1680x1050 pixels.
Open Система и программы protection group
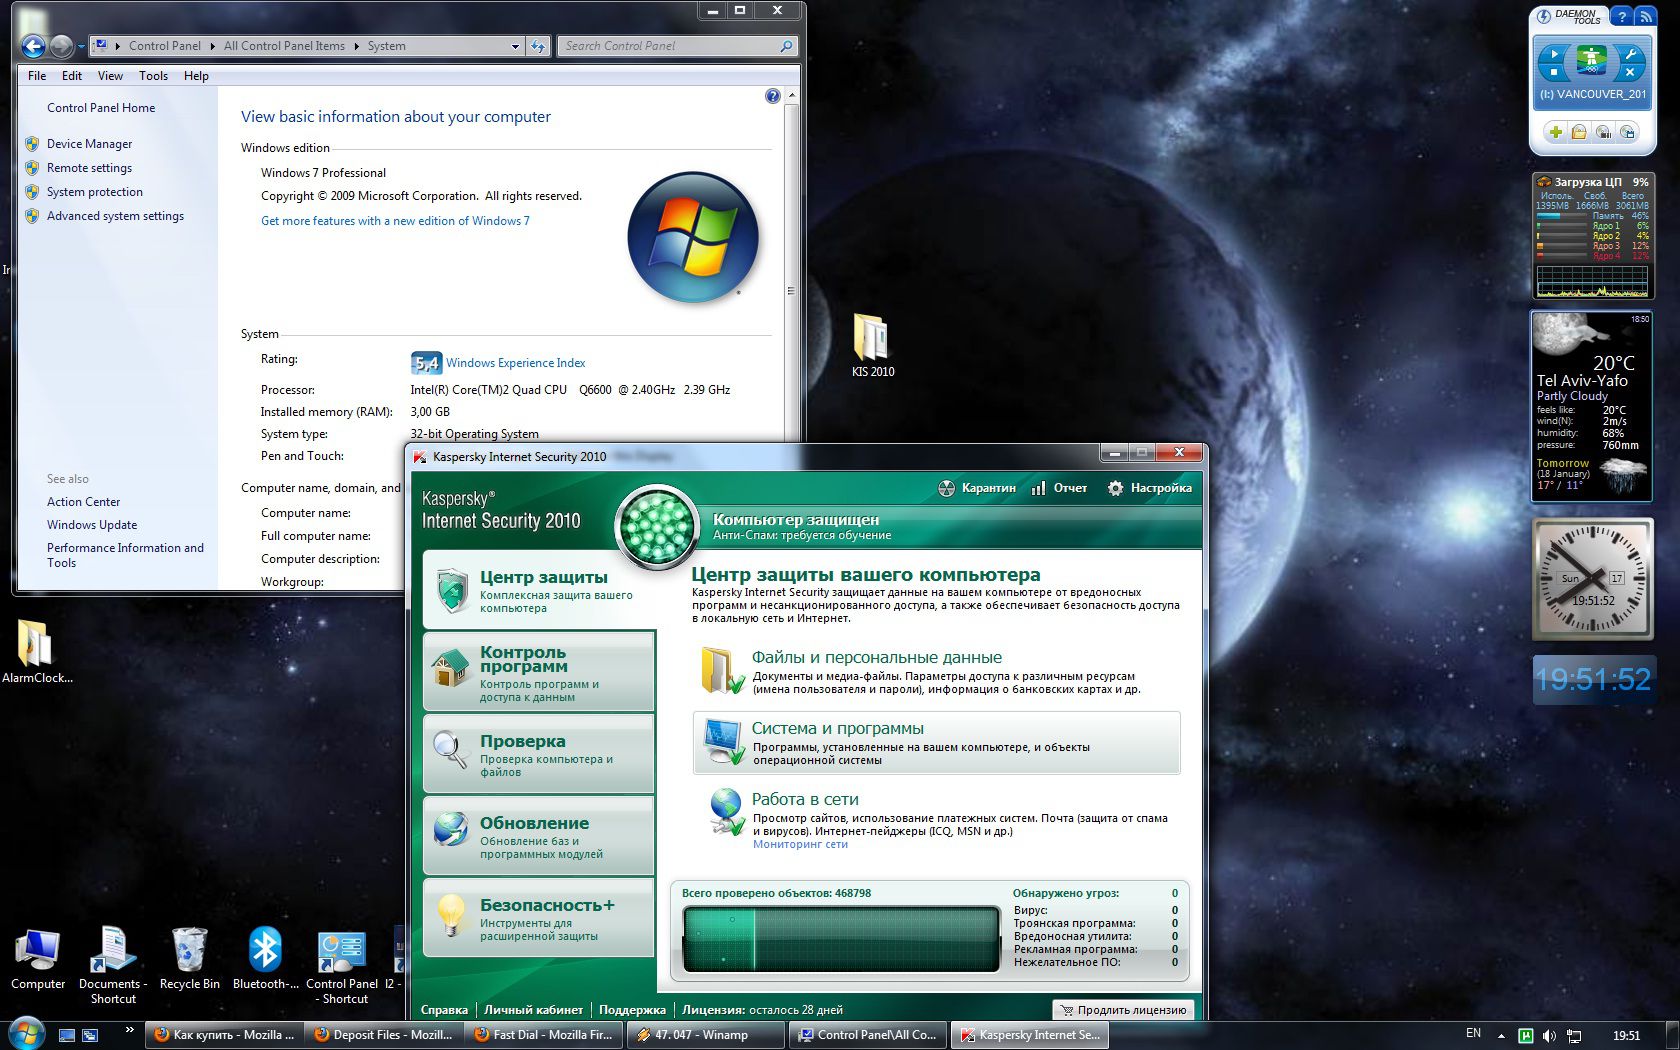(937, 743)
